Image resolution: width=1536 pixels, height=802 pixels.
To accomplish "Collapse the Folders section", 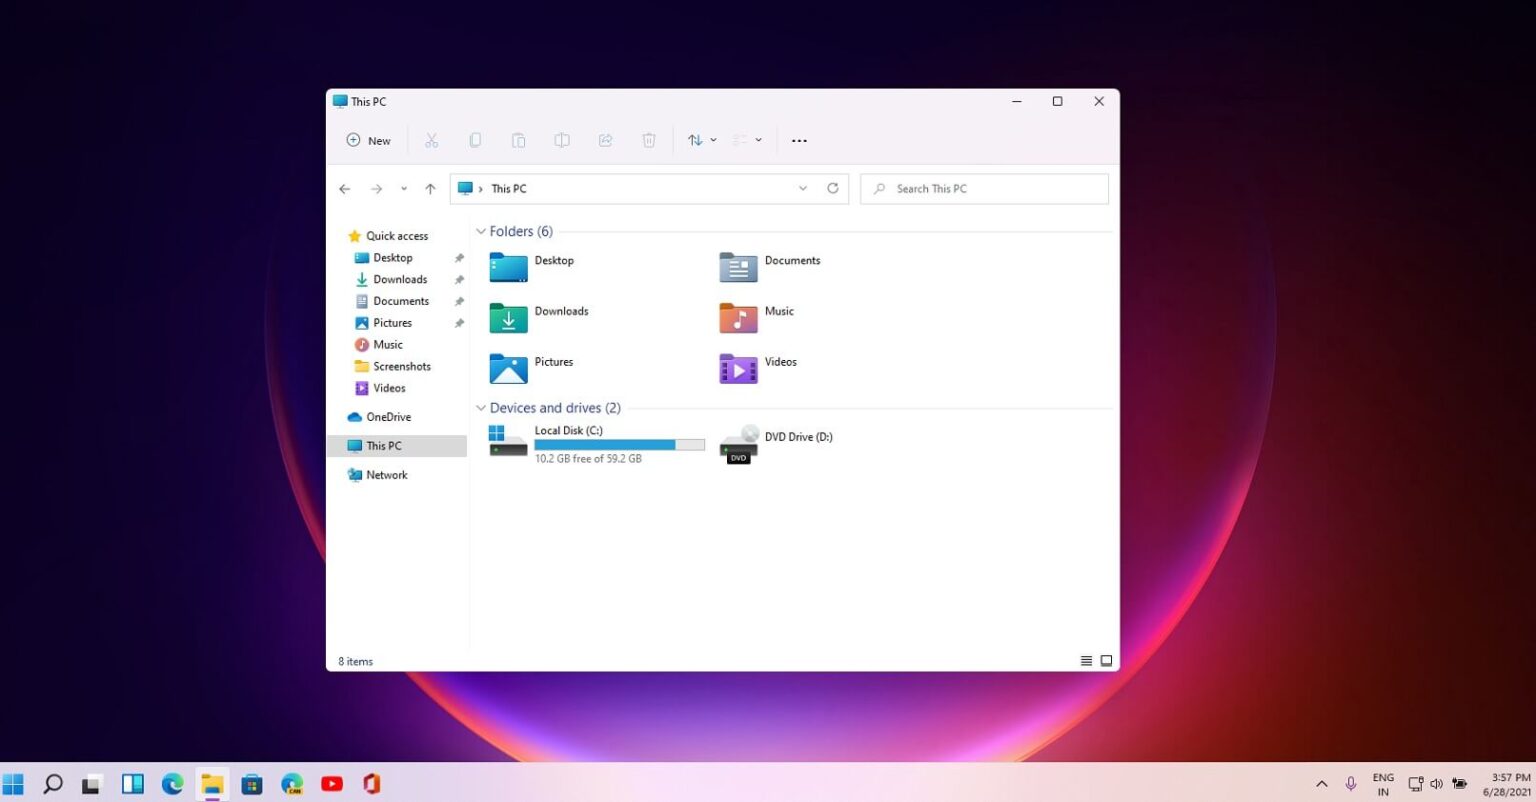I will point(481,231).
